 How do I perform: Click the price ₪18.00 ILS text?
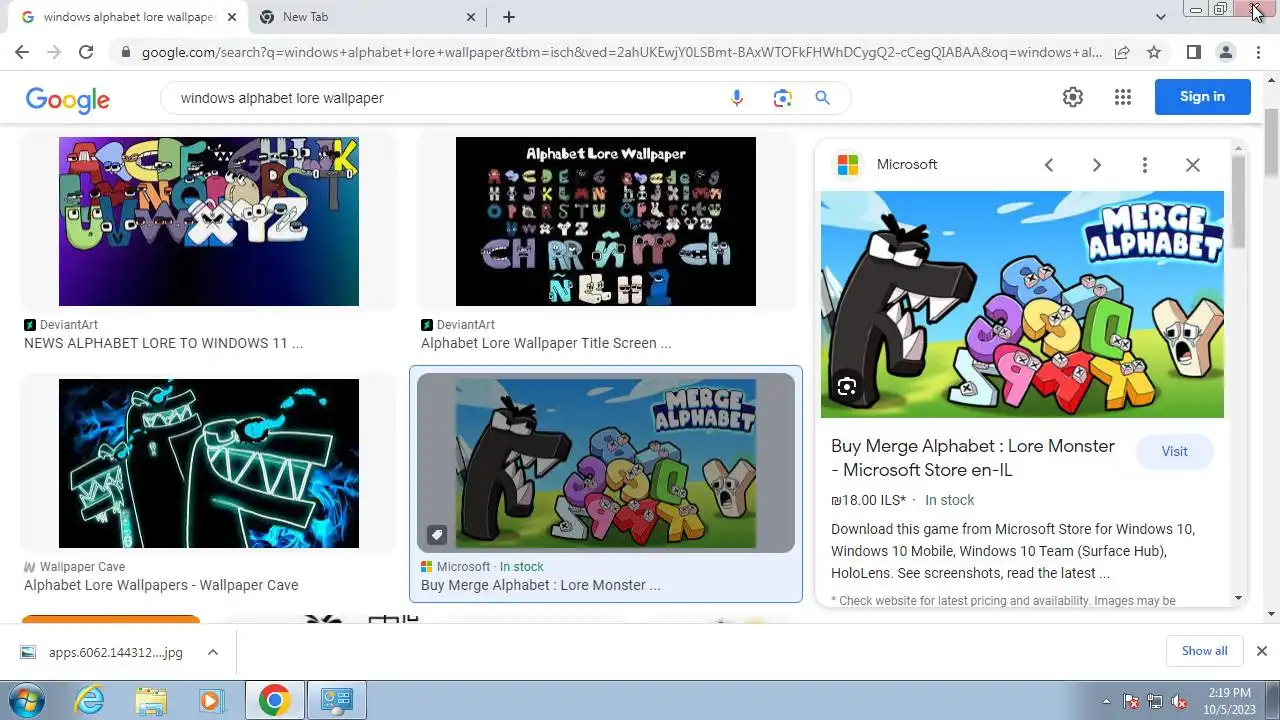point(869,500)
